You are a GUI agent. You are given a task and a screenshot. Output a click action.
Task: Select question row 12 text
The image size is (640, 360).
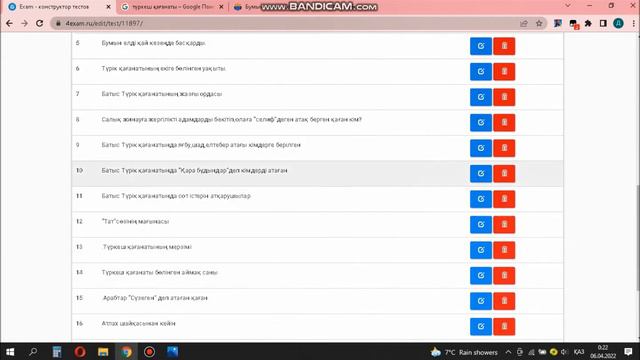tap(135, 222)
